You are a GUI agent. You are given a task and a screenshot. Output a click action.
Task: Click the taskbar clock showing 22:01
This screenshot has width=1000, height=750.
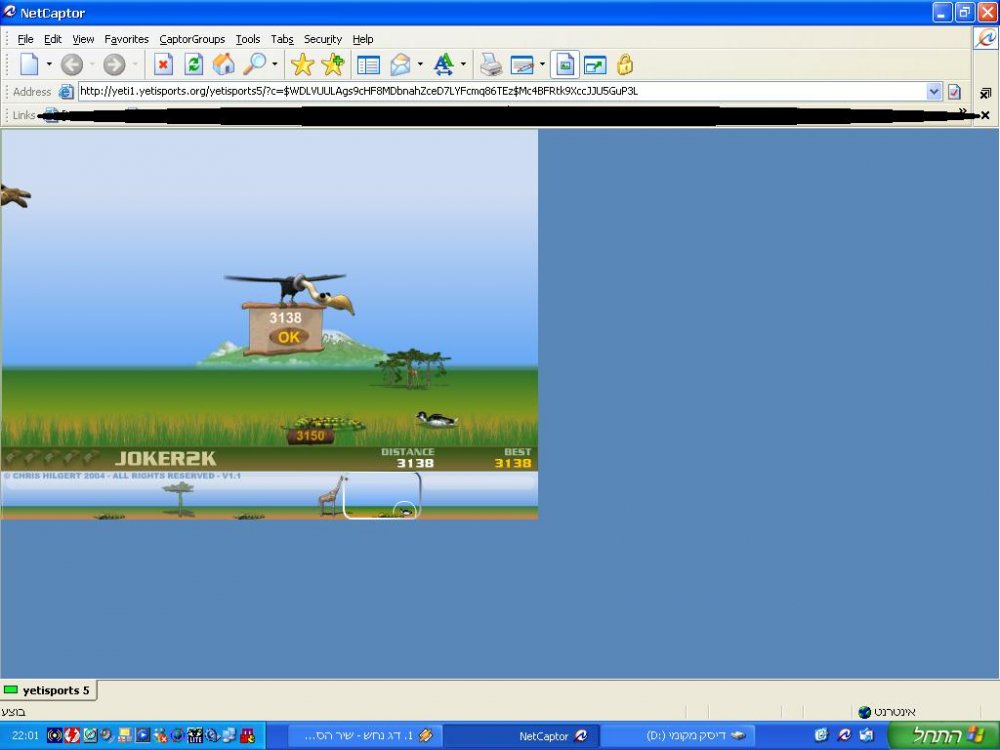[x=26, y=735]
